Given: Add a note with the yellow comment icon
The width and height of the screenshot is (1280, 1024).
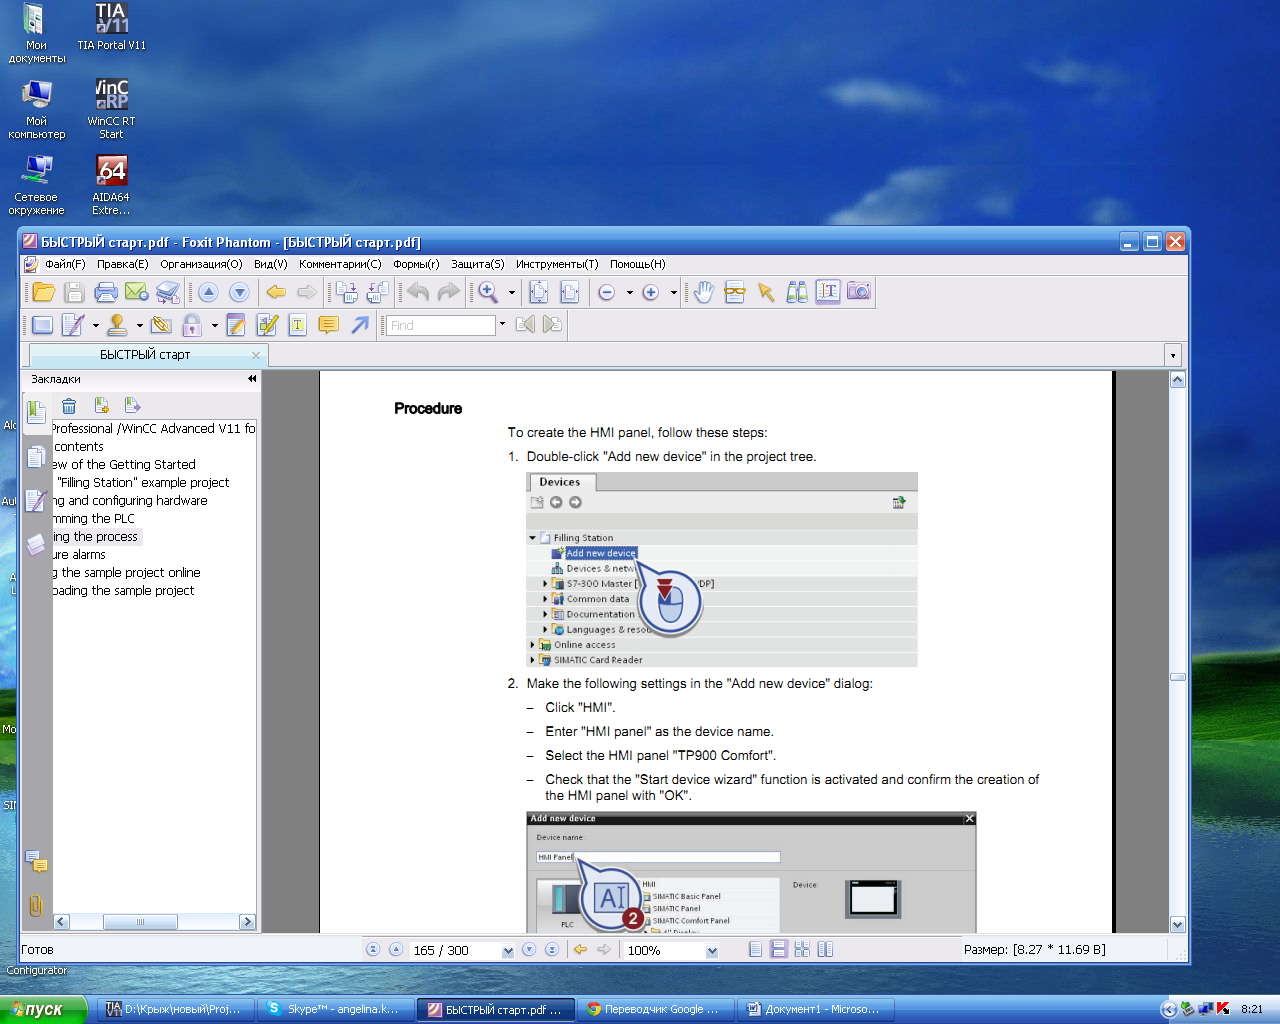Looking at the screenshot, I should (x=328, y=324).
